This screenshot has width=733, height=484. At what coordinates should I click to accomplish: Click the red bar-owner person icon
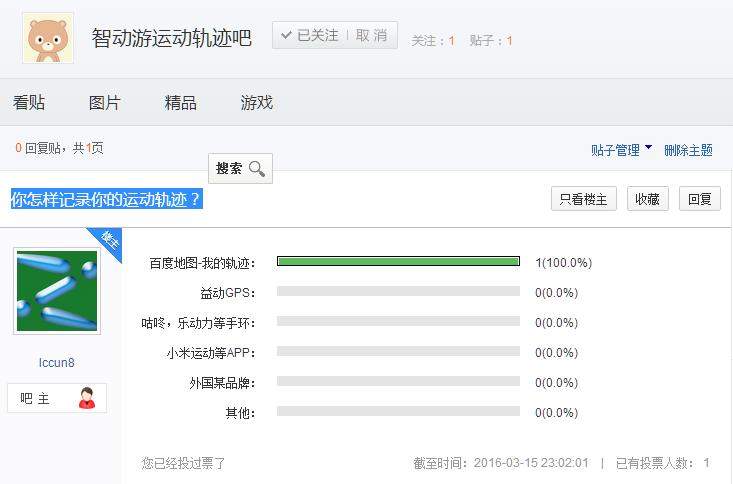point(86,398)
